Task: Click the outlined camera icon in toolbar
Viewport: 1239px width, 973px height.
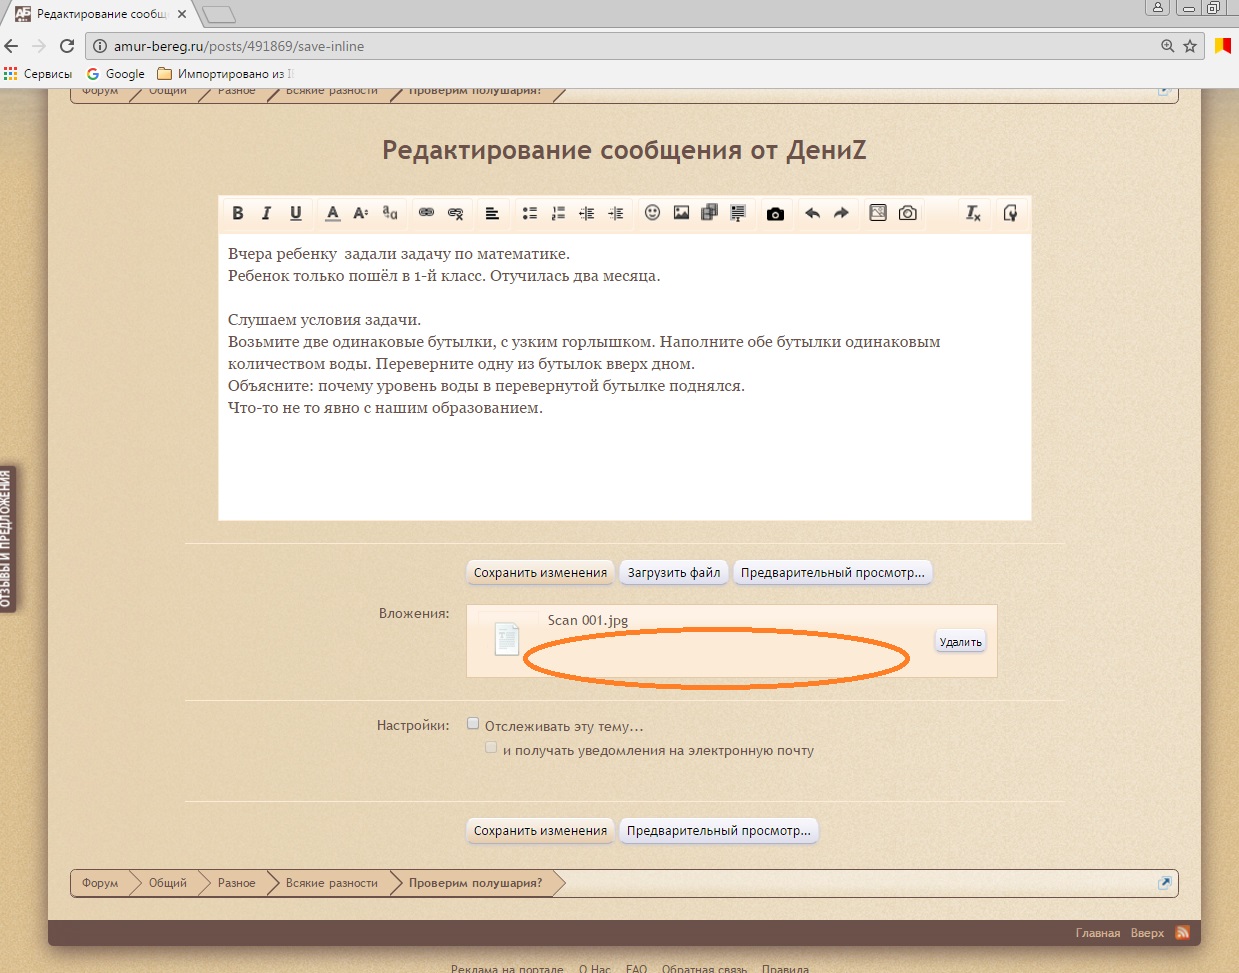Action: (908, 213)
